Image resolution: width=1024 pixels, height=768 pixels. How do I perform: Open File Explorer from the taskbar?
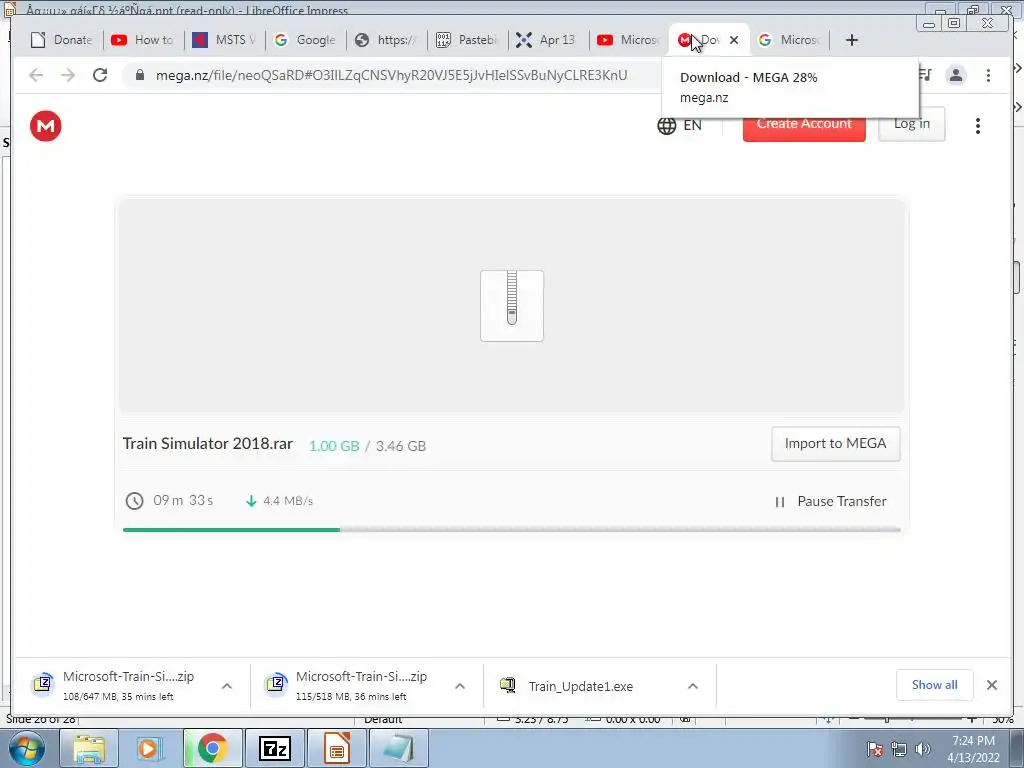pyautogui.click(x=89, y=748)
